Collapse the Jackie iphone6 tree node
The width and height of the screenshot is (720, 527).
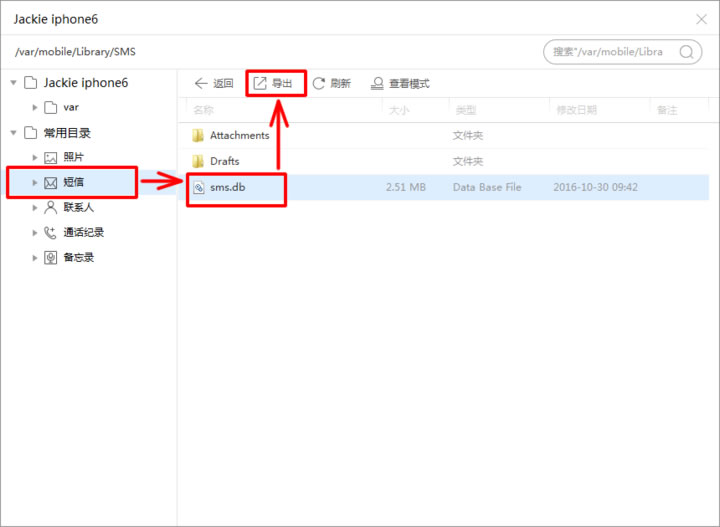click(x=13, y=83)
